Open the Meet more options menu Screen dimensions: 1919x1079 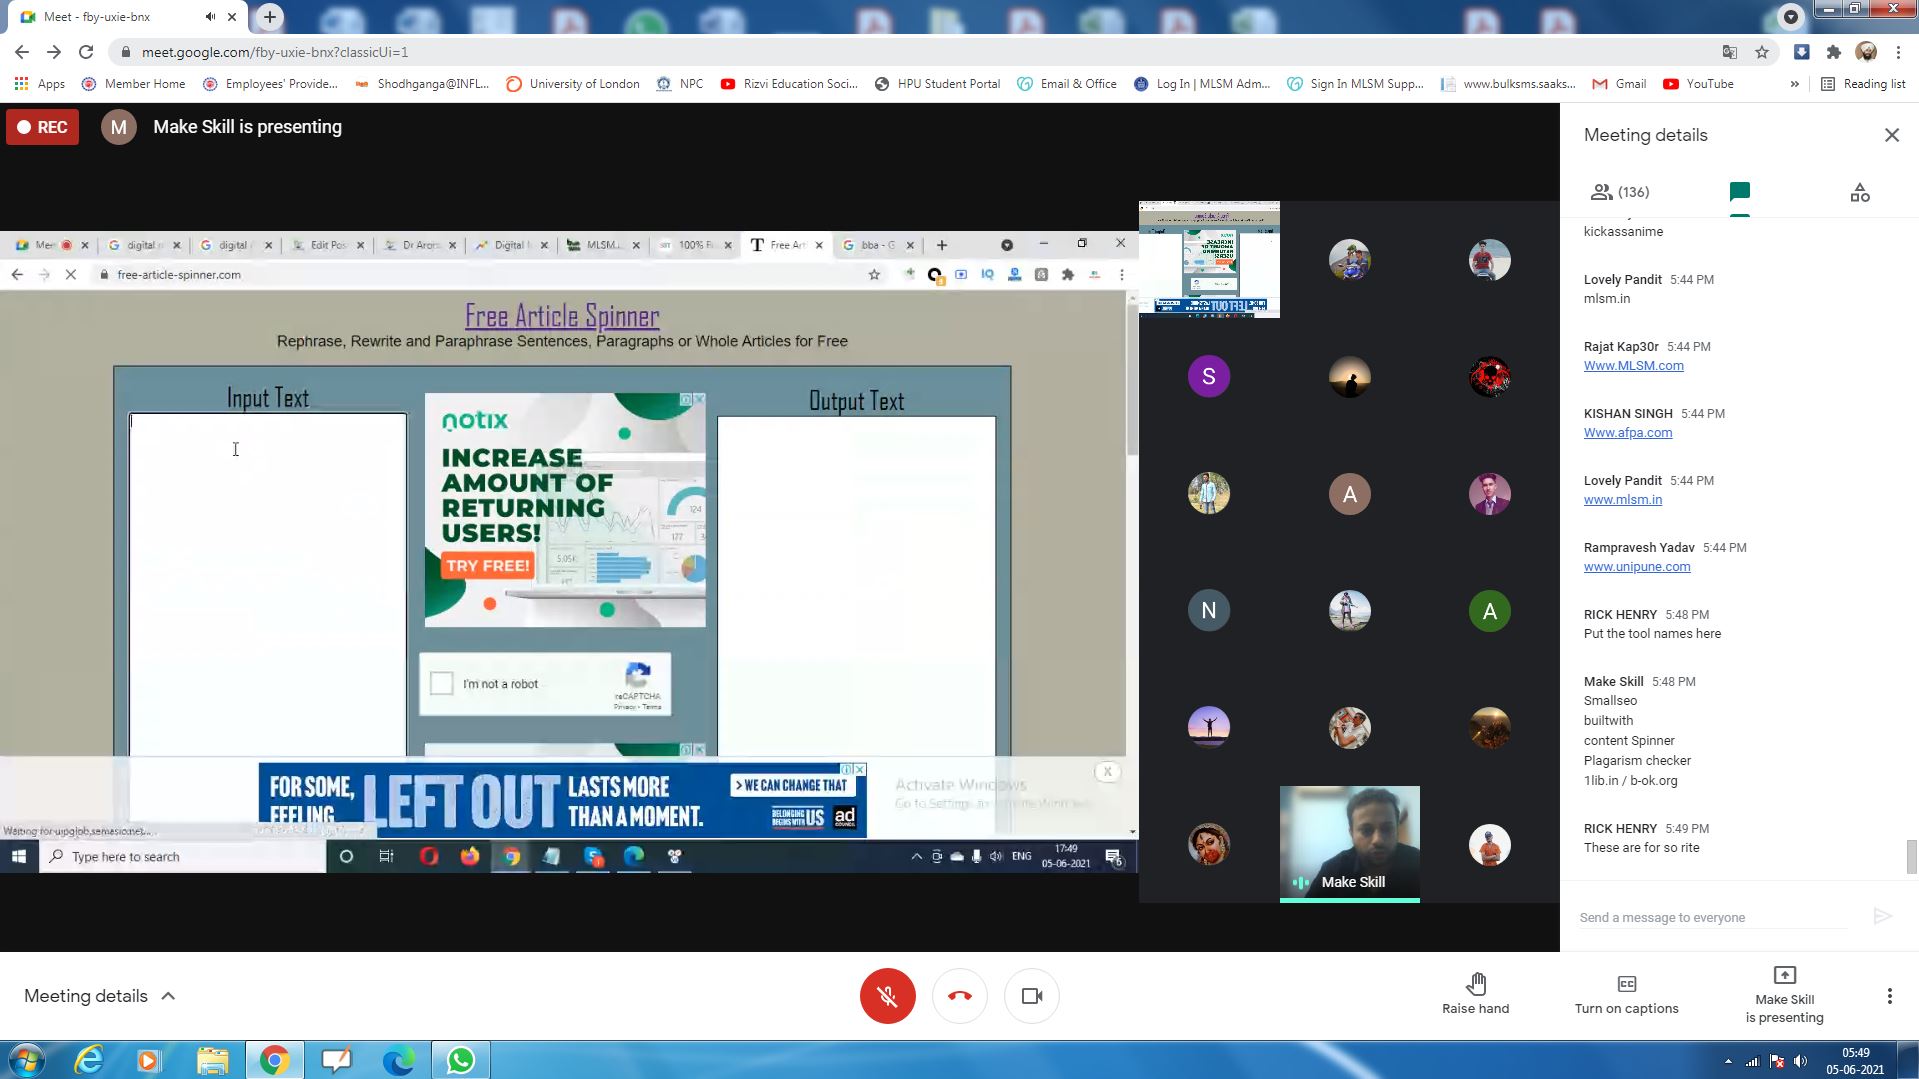coord(1889,996)
